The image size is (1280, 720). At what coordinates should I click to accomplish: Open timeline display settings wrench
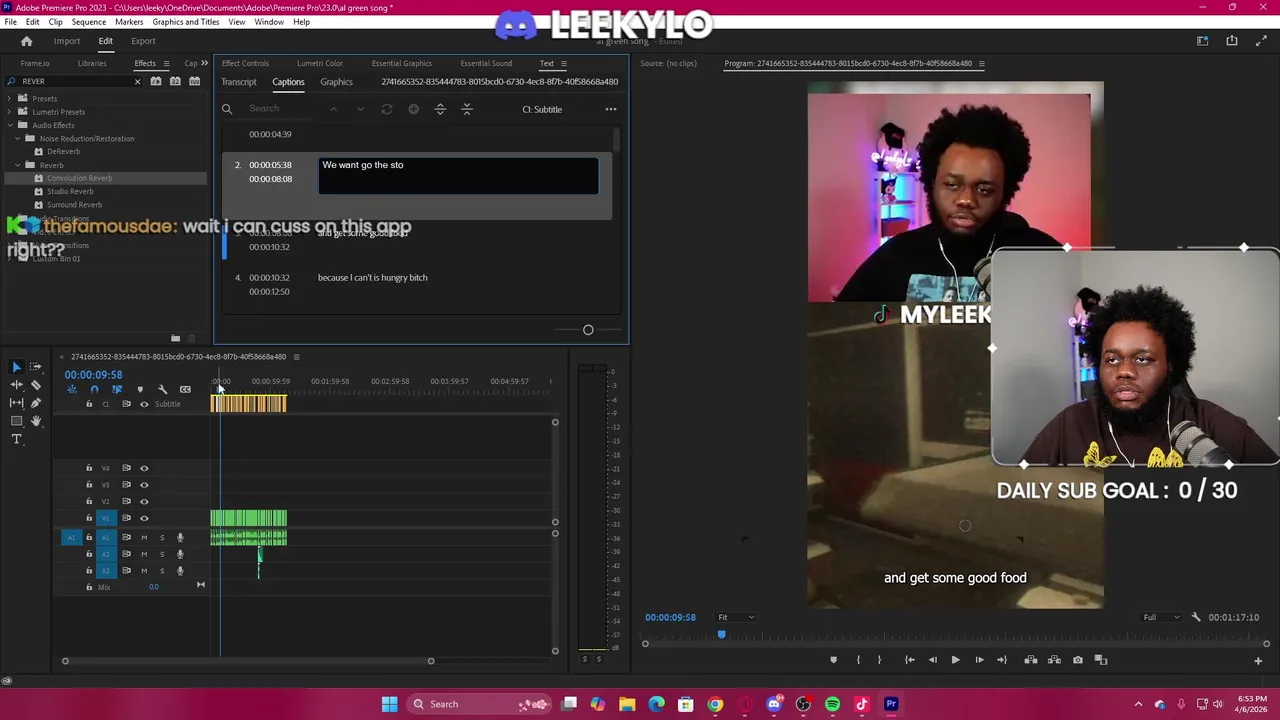162,390
